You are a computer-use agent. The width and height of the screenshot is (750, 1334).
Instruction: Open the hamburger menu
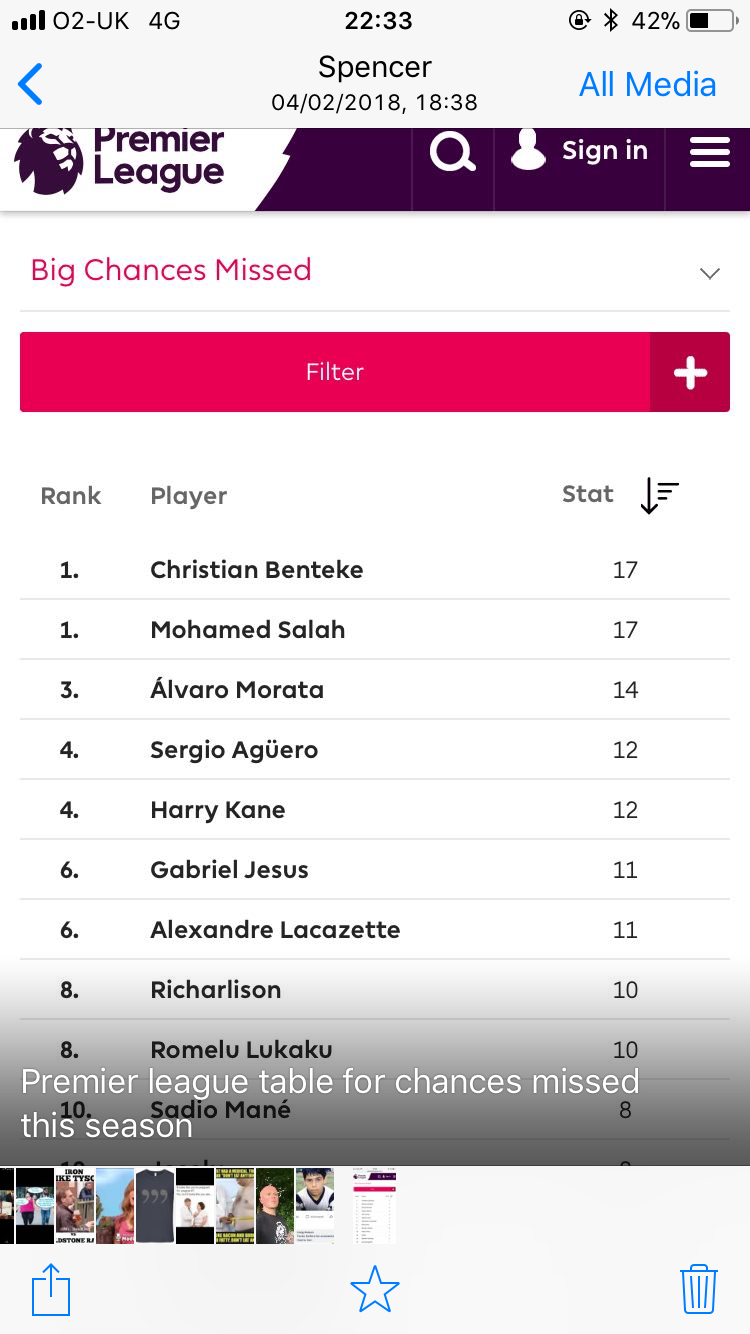[709, 153]
